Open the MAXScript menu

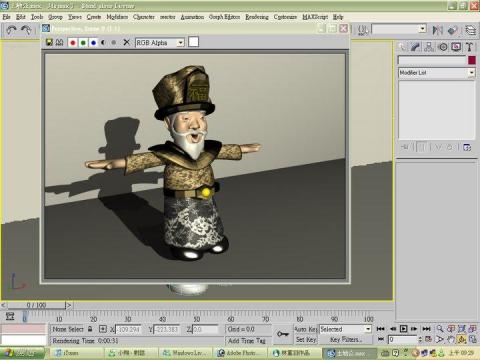[315, 17]
